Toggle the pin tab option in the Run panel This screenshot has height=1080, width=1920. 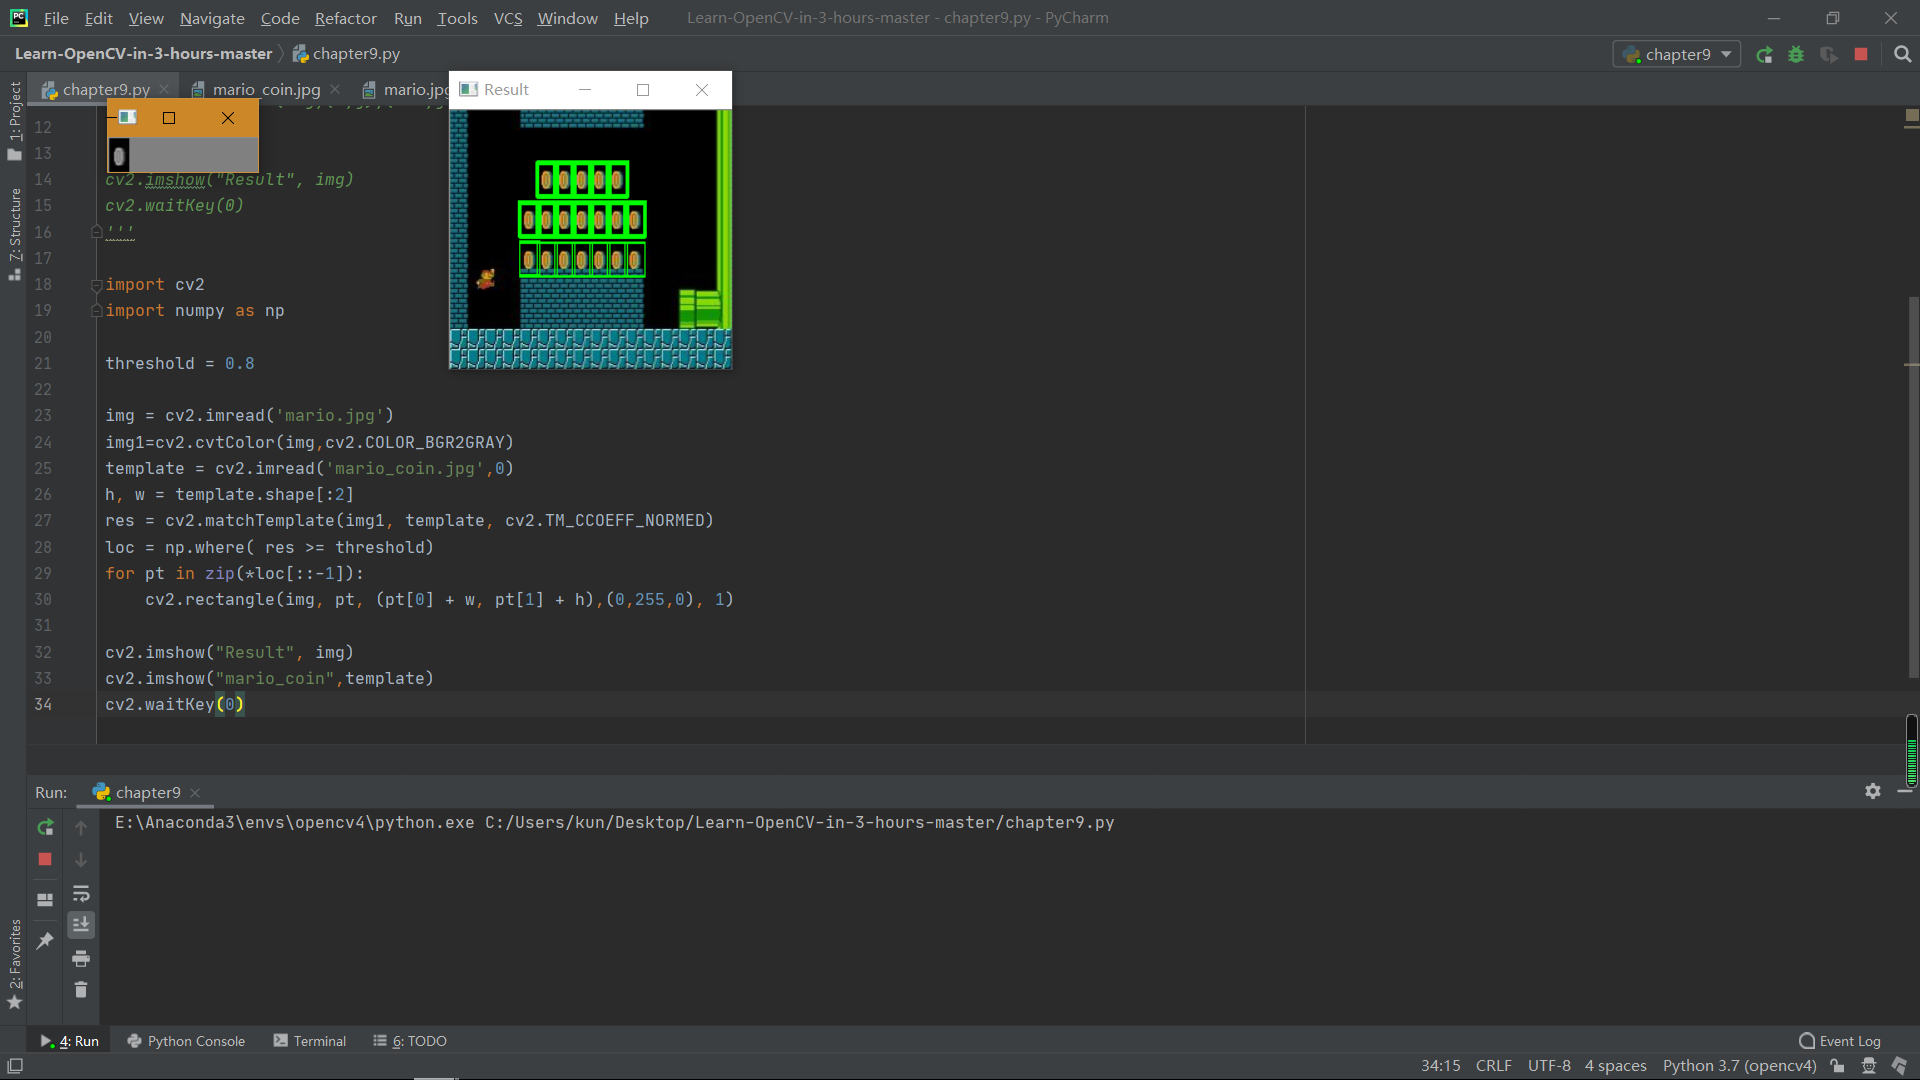click(45, 940)
